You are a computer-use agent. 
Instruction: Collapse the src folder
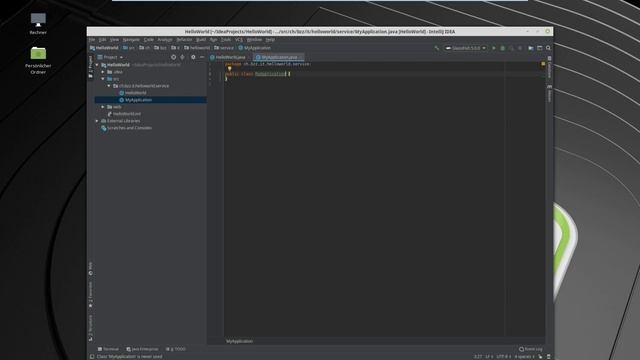pos(103,79)
